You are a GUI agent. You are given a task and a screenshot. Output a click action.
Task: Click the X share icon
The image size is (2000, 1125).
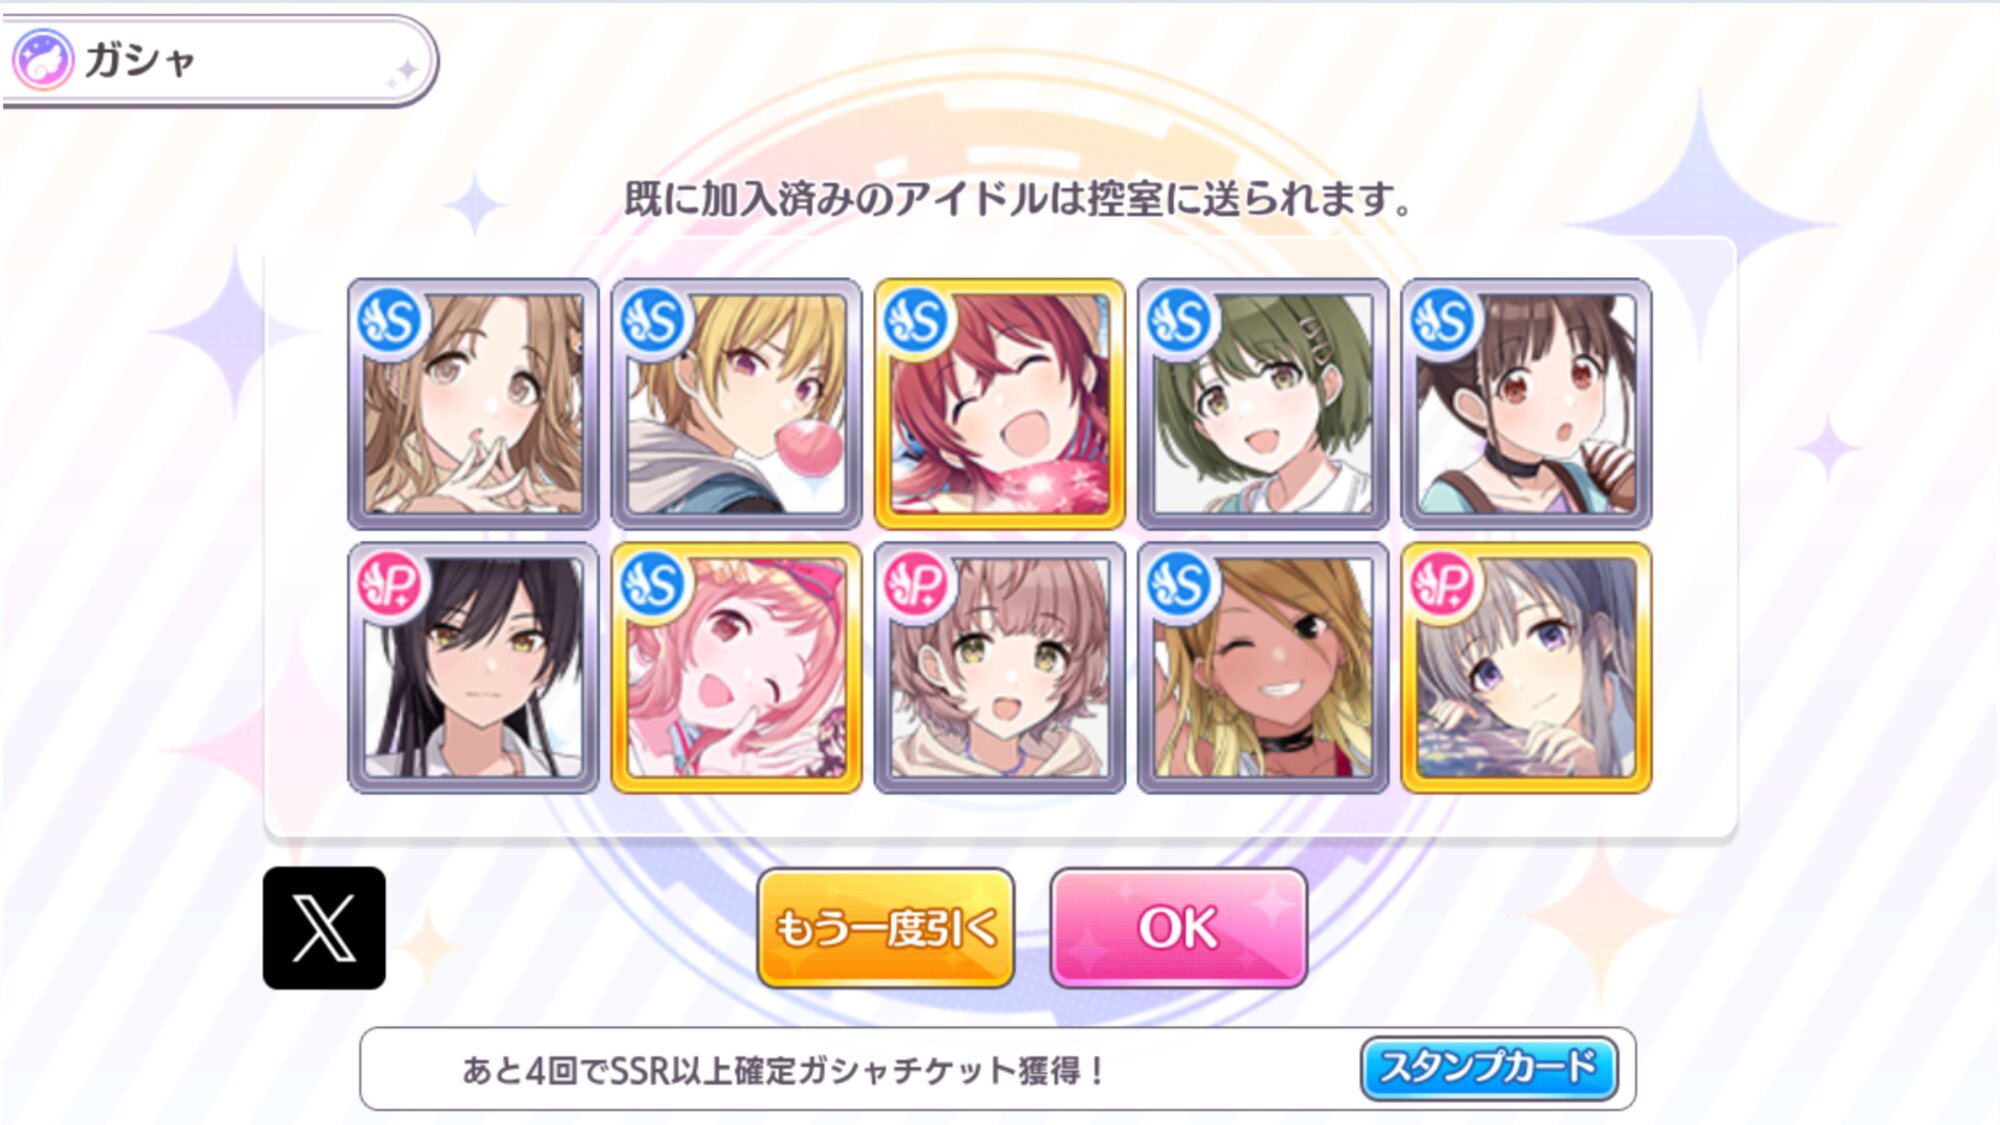[324, 928]
